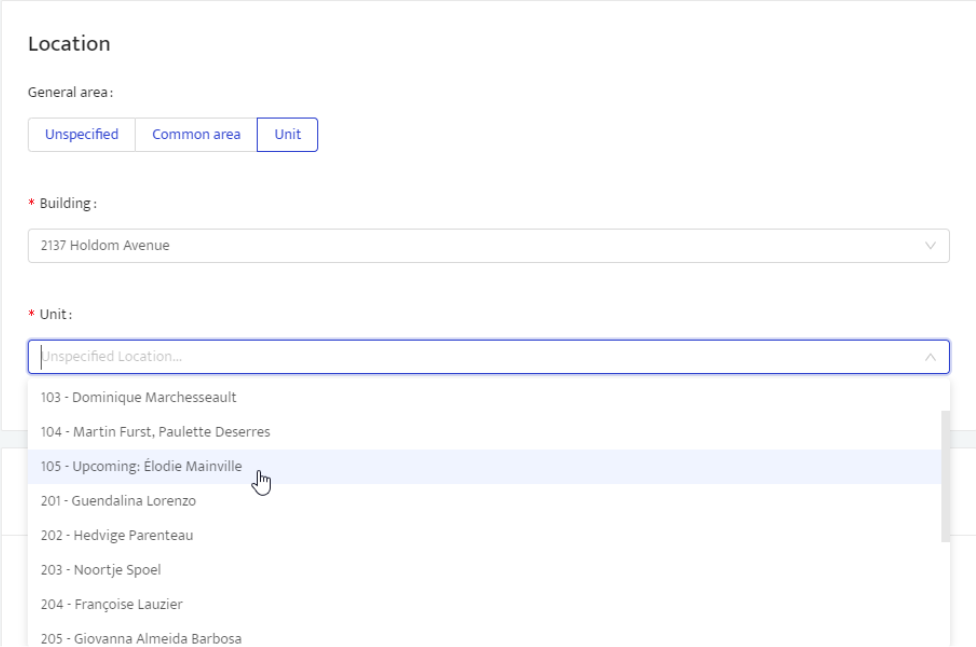Click the unit list scrollbar thumb
Screen dimensions: 976x647
point(945,475)
